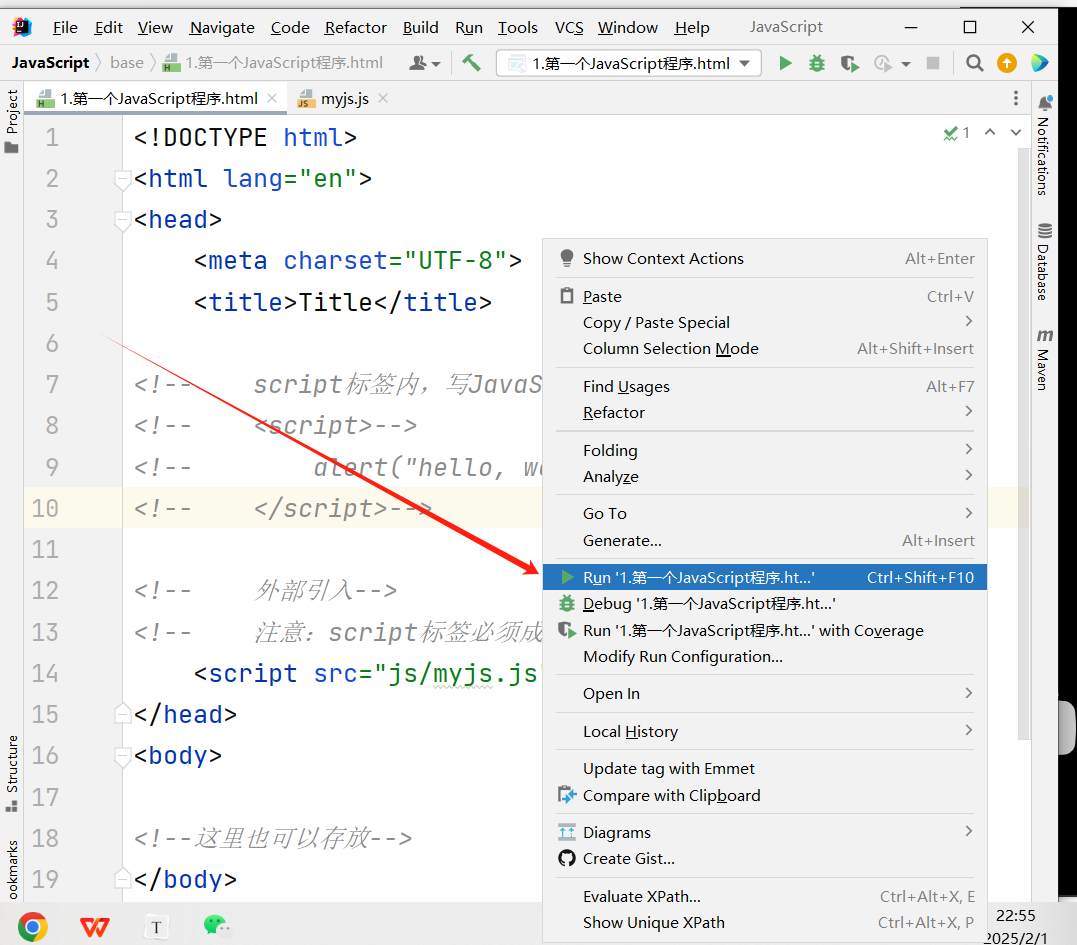The width and height of the screenshot is (1077, 945).
Task: Open the Maven side panel
Action: tap(1044, 359)
